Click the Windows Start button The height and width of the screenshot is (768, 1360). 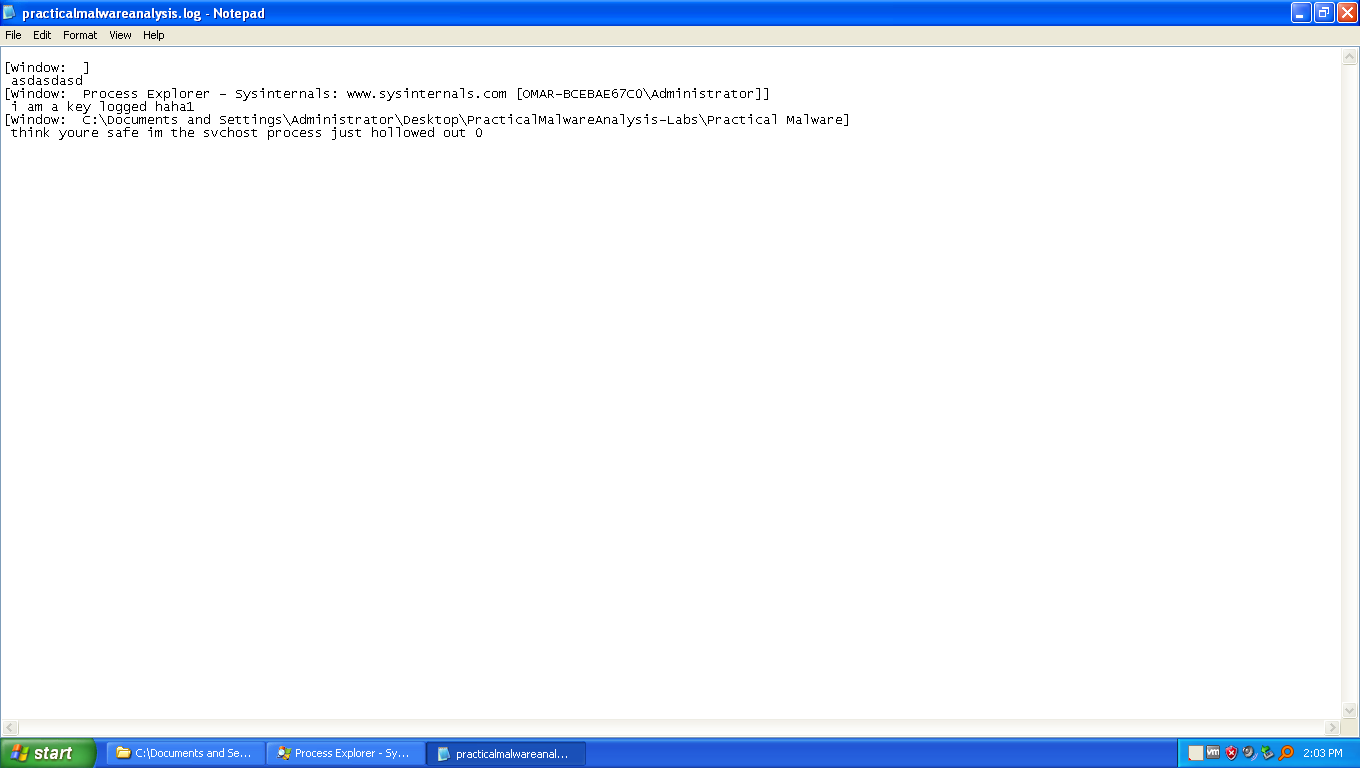pyautogui.click(x=47, y=753)
